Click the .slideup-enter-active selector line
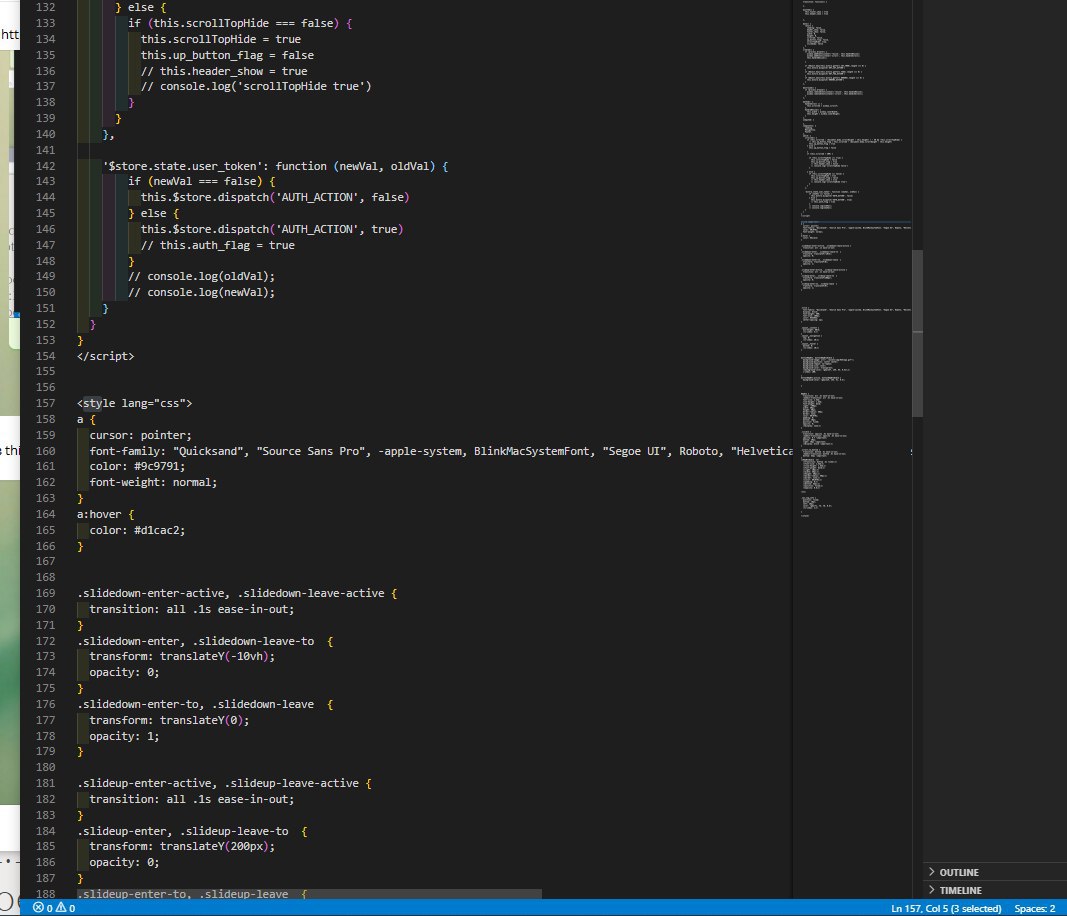1067x916 pixels. point(224,783)
